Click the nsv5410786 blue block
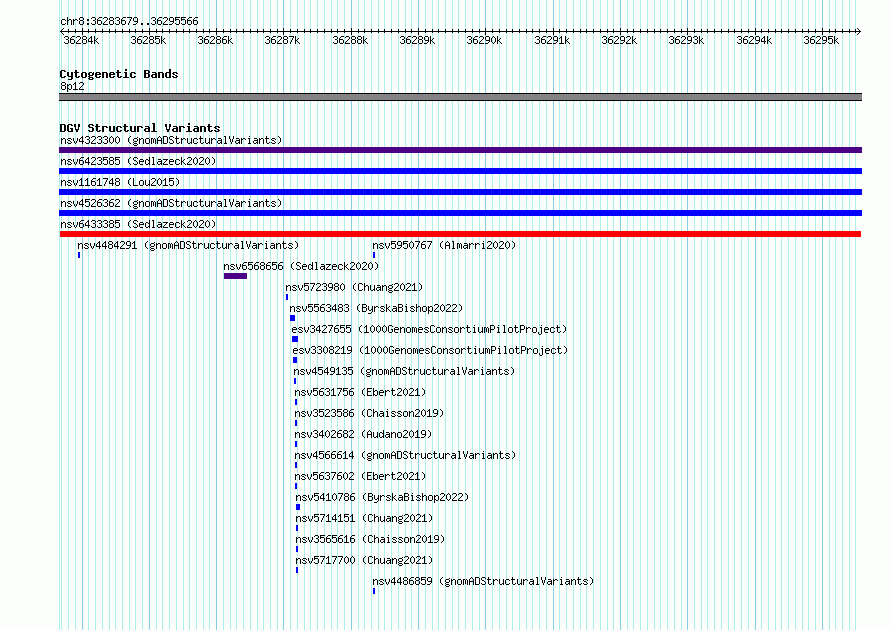Viewport: 890px width, 630px height. [298, 507]
